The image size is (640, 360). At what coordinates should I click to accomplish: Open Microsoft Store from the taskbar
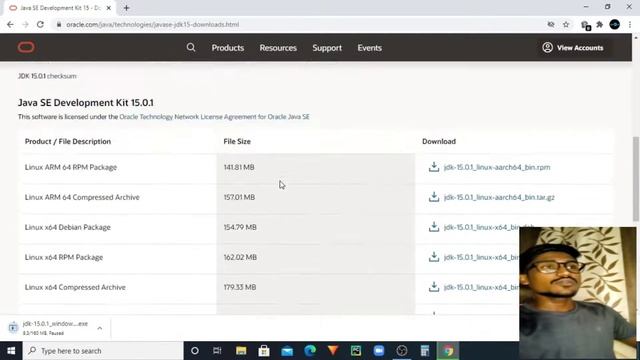coord(264,351)
